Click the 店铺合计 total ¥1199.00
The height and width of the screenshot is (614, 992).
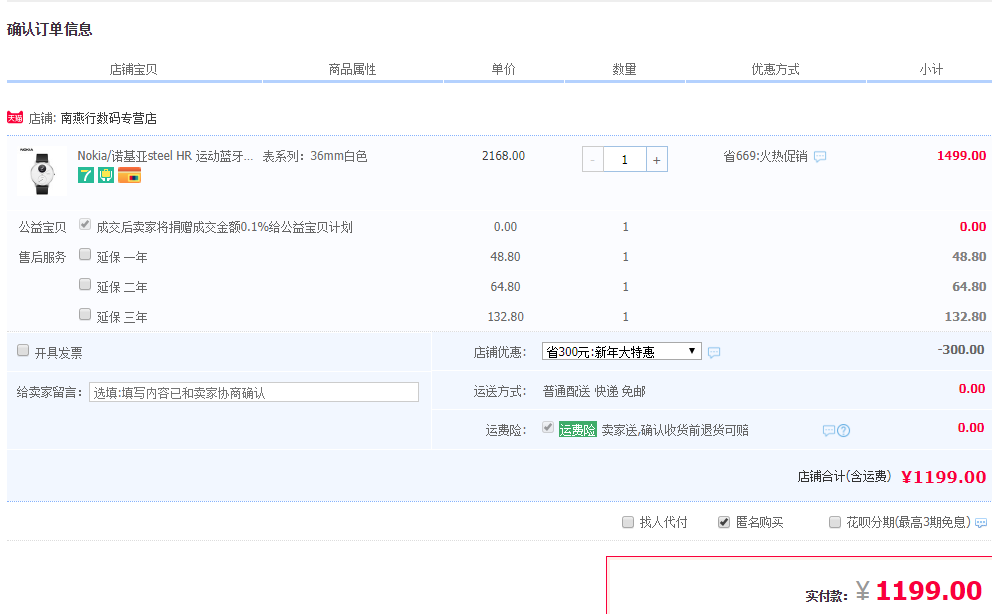[x=944, y=477]
